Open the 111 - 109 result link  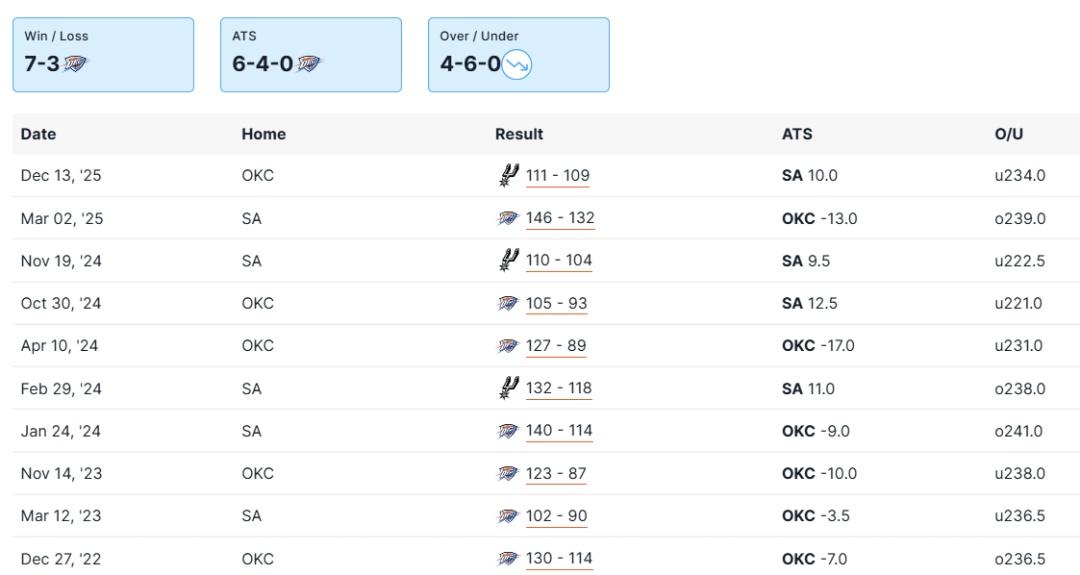click(x=558, y=176)
